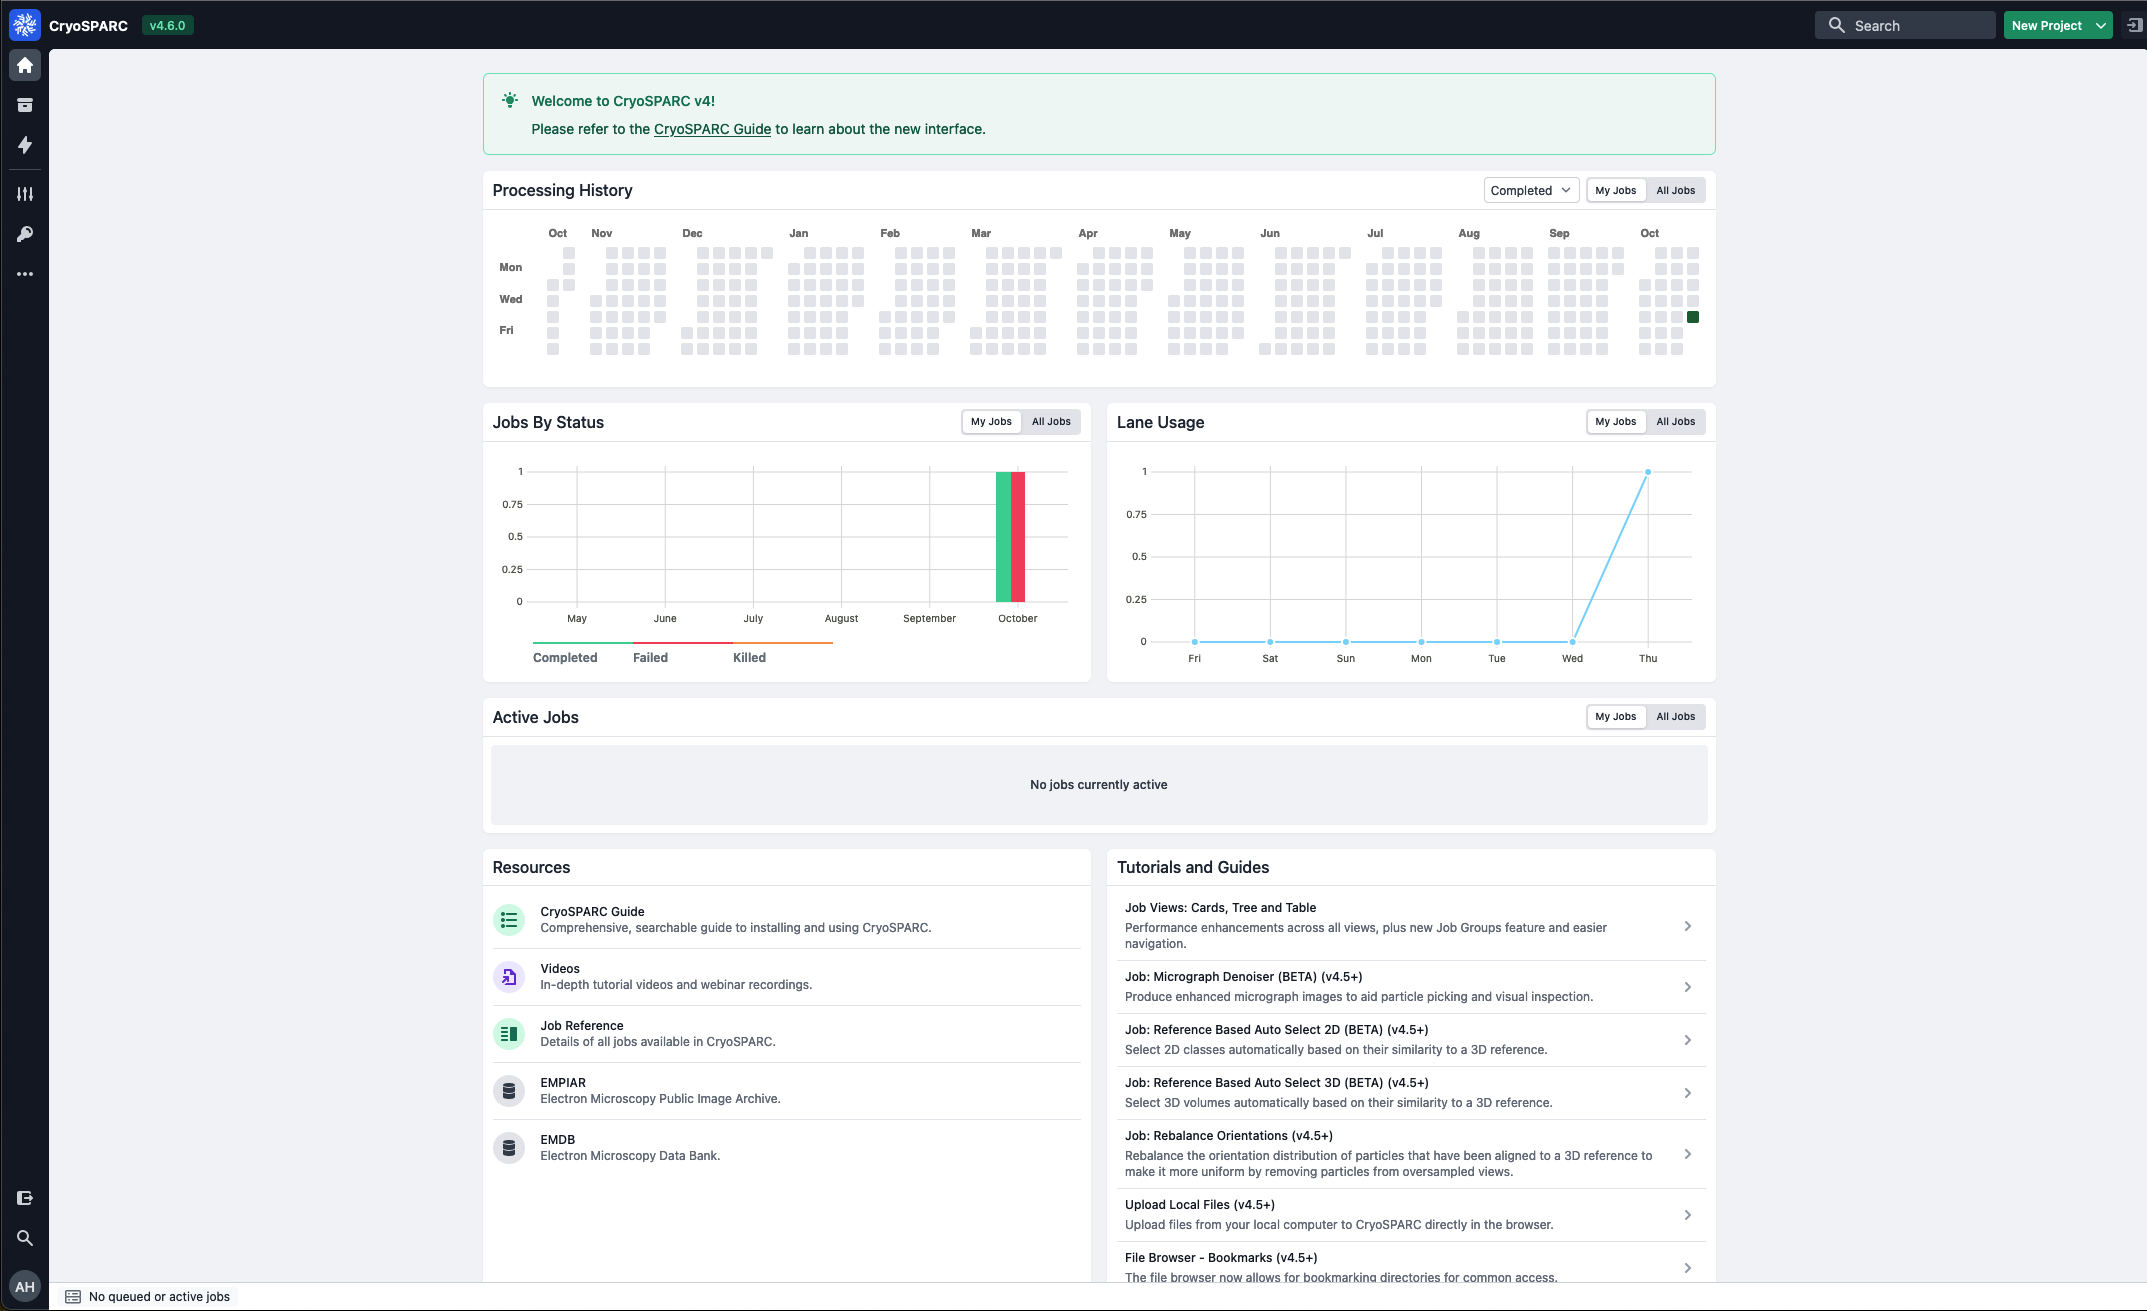Expand the Reference Based Auto Select 3D chevron
Image resolution: width=2147 pixels, height=1311 pixels.
coord(1688,1093)
